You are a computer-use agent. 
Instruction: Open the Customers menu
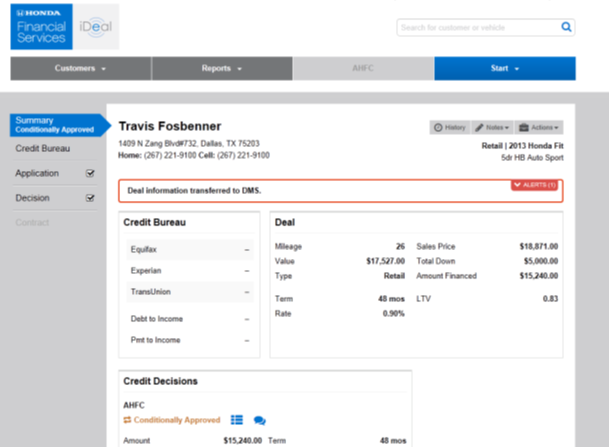click(81, 69)
